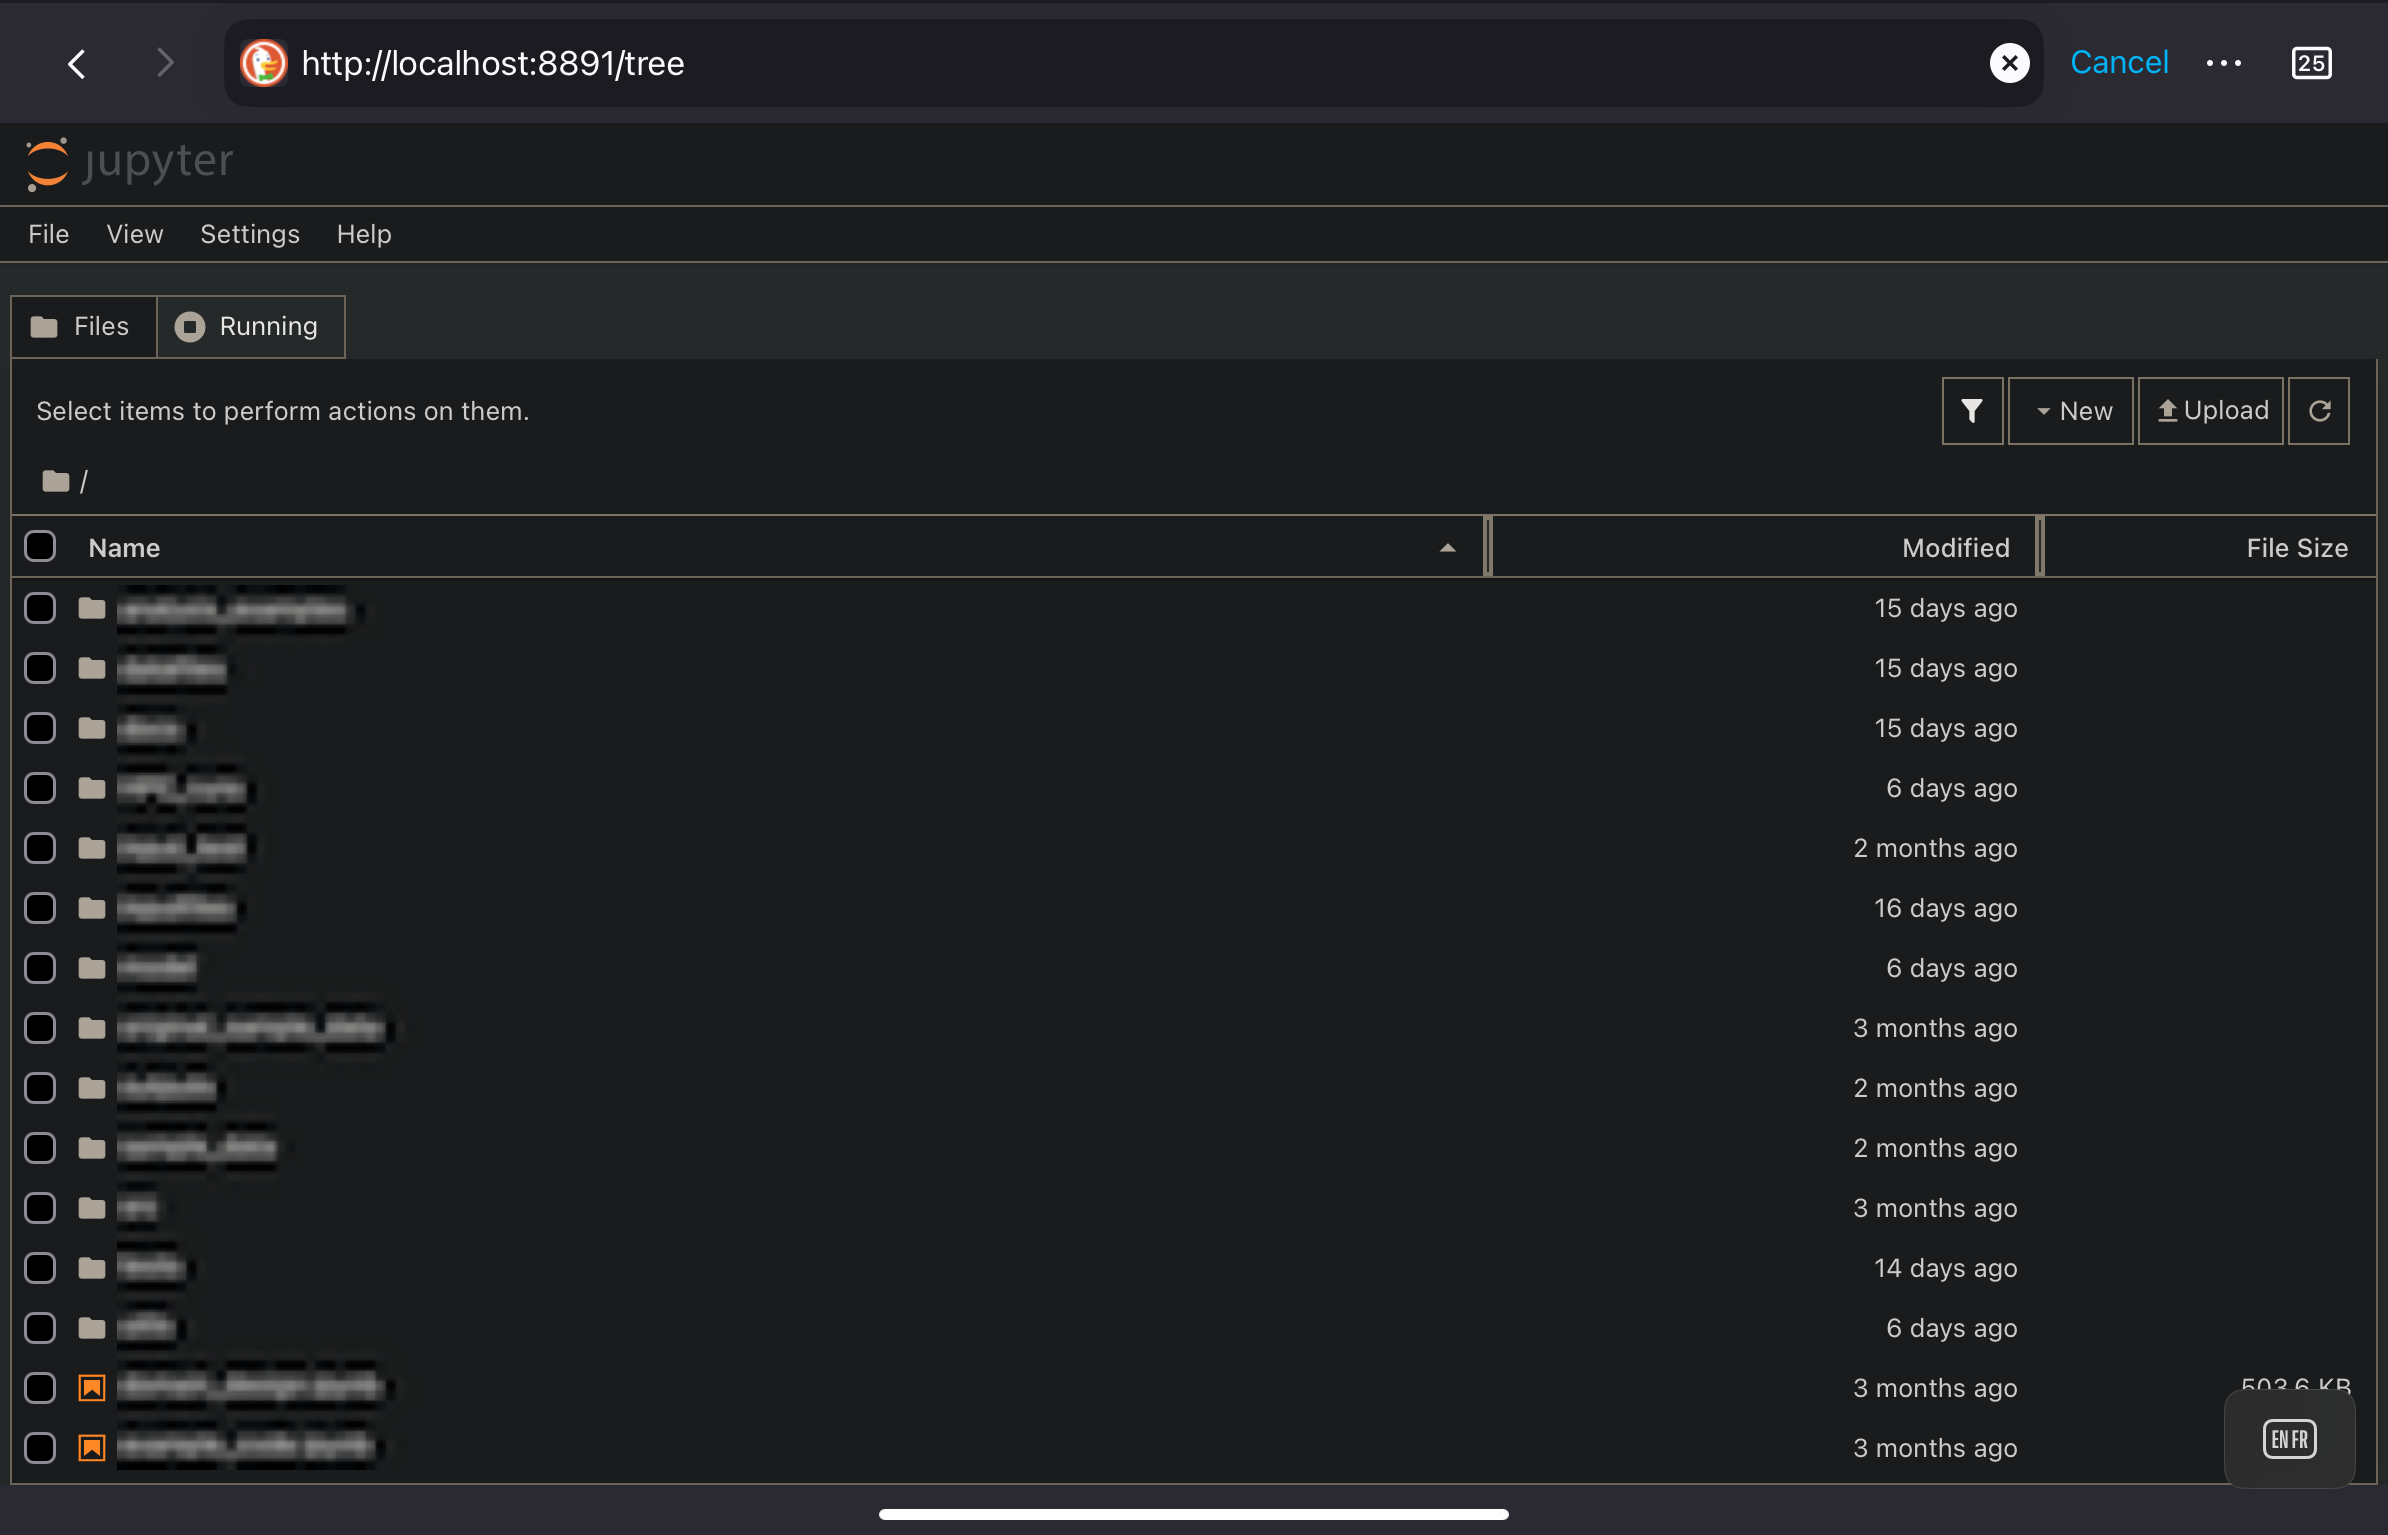Open the File menu
Image resolution: width=2388 pixels, height=1535 pixels.
tap(48, 234)
